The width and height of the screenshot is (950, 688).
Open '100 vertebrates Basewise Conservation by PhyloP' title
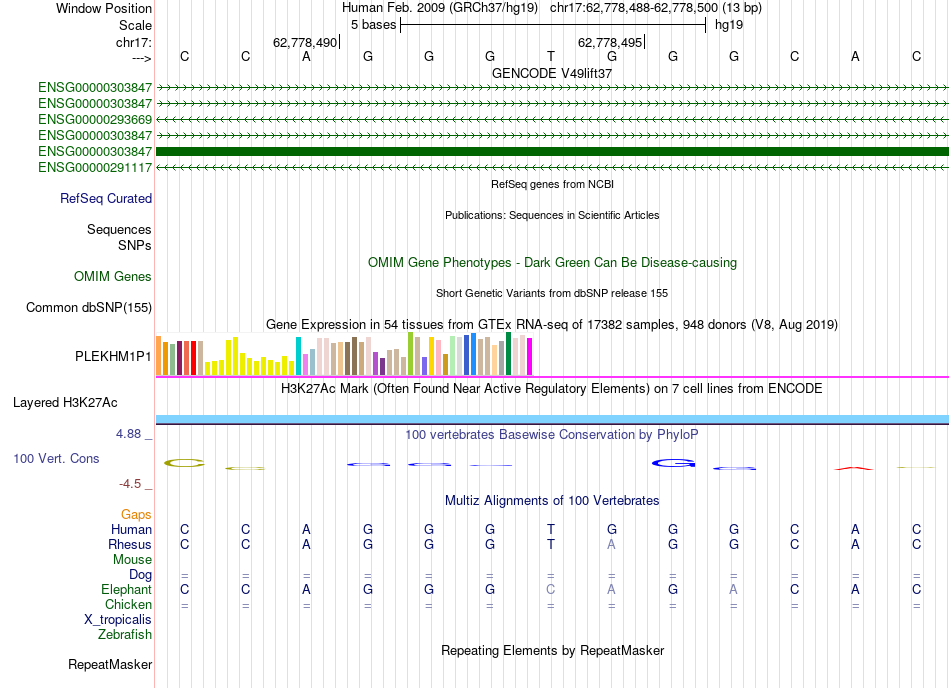pyautogui.click(x=552, y=435)
